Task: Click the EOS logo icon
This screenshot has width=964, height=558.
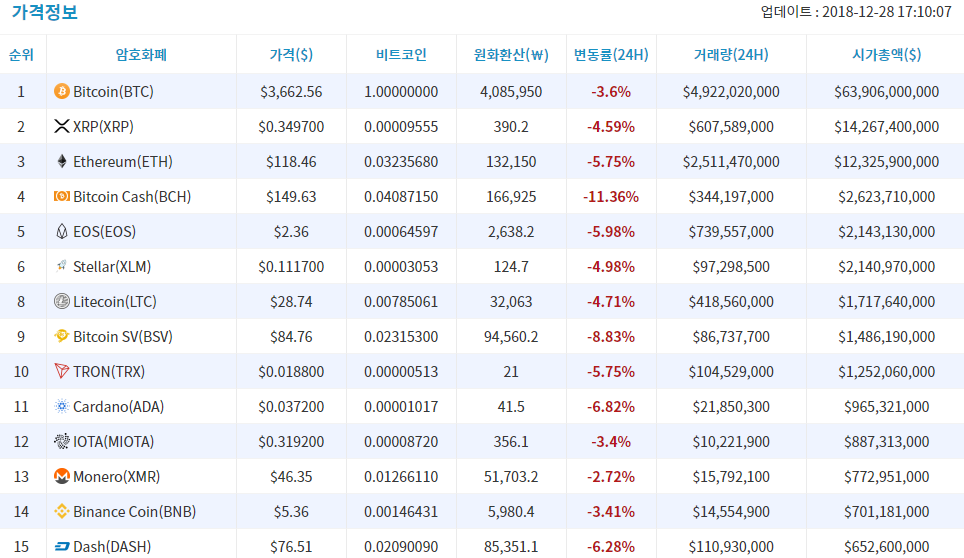Action: point(61,232)
